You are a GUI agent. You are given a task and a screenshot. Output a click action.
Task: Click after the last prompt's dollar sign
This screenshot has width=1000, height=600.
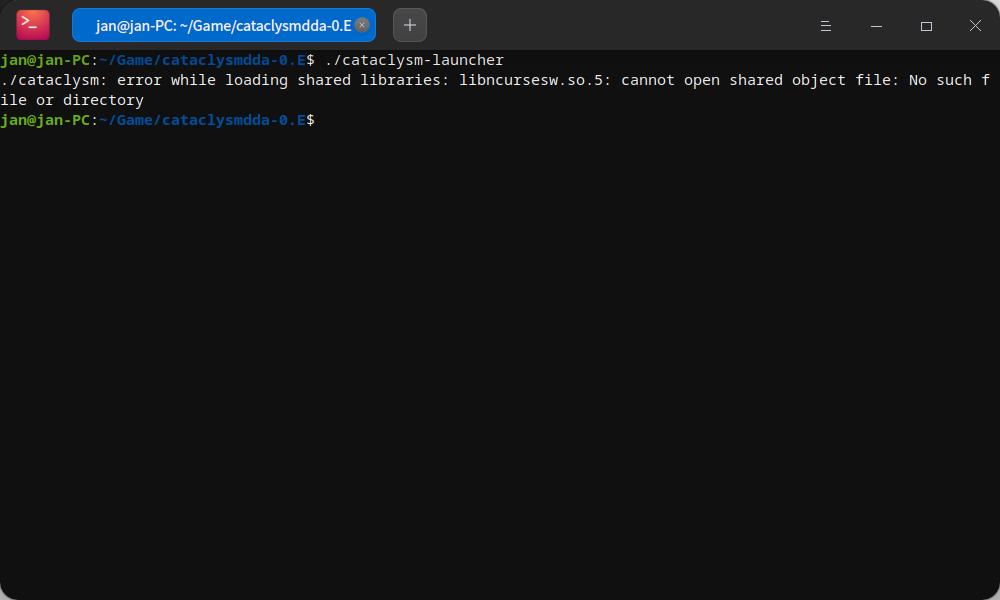pyautogui.click(x=328, y=120)
